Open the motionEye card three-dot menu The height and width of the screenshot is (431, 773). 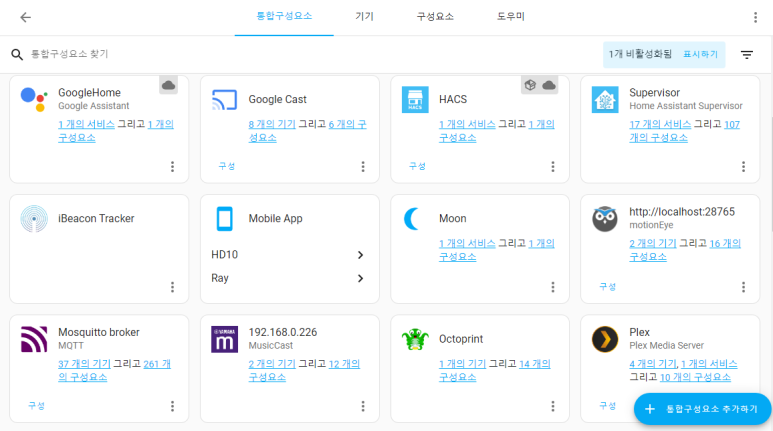[743, 287]
